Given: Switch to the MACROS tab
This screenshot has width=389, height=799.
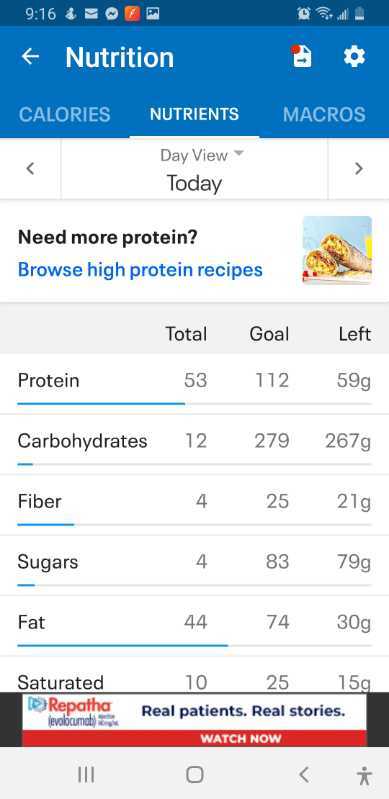Looking at the screenshot, I should [x=324, y=114].
